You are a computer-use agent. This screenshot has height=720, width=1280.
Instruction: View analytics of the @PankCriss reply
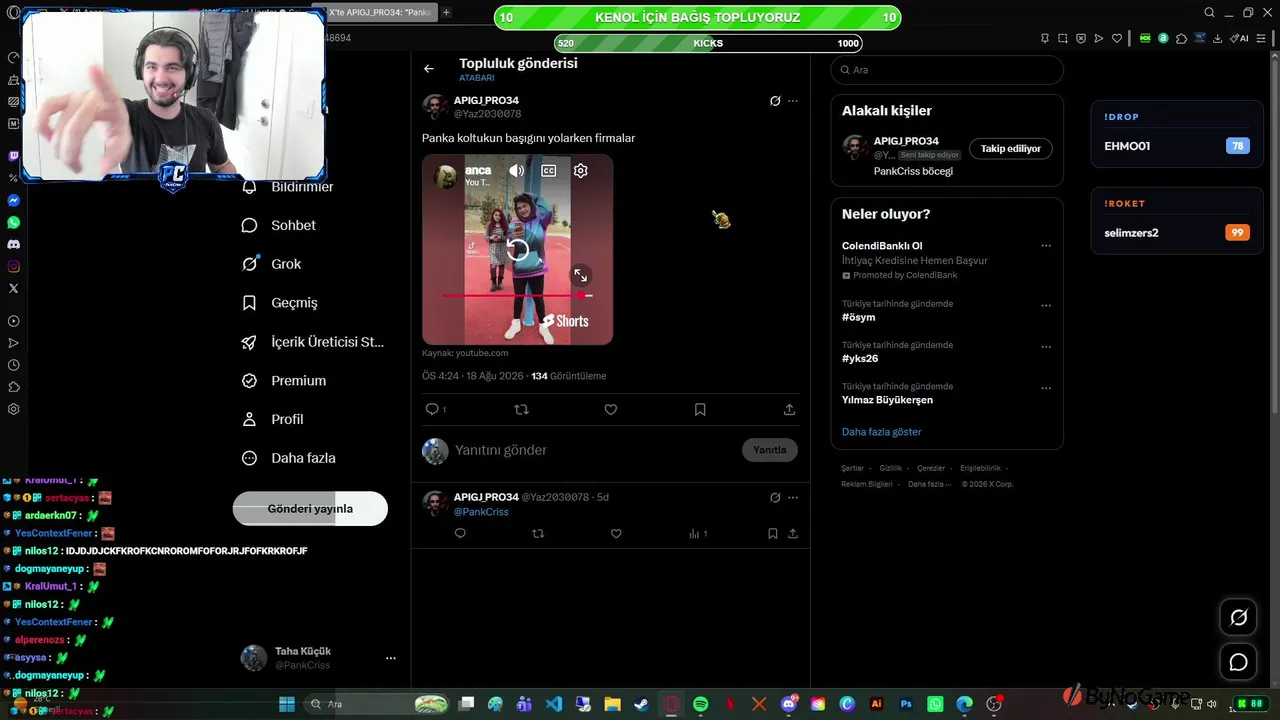coord(699,534)
